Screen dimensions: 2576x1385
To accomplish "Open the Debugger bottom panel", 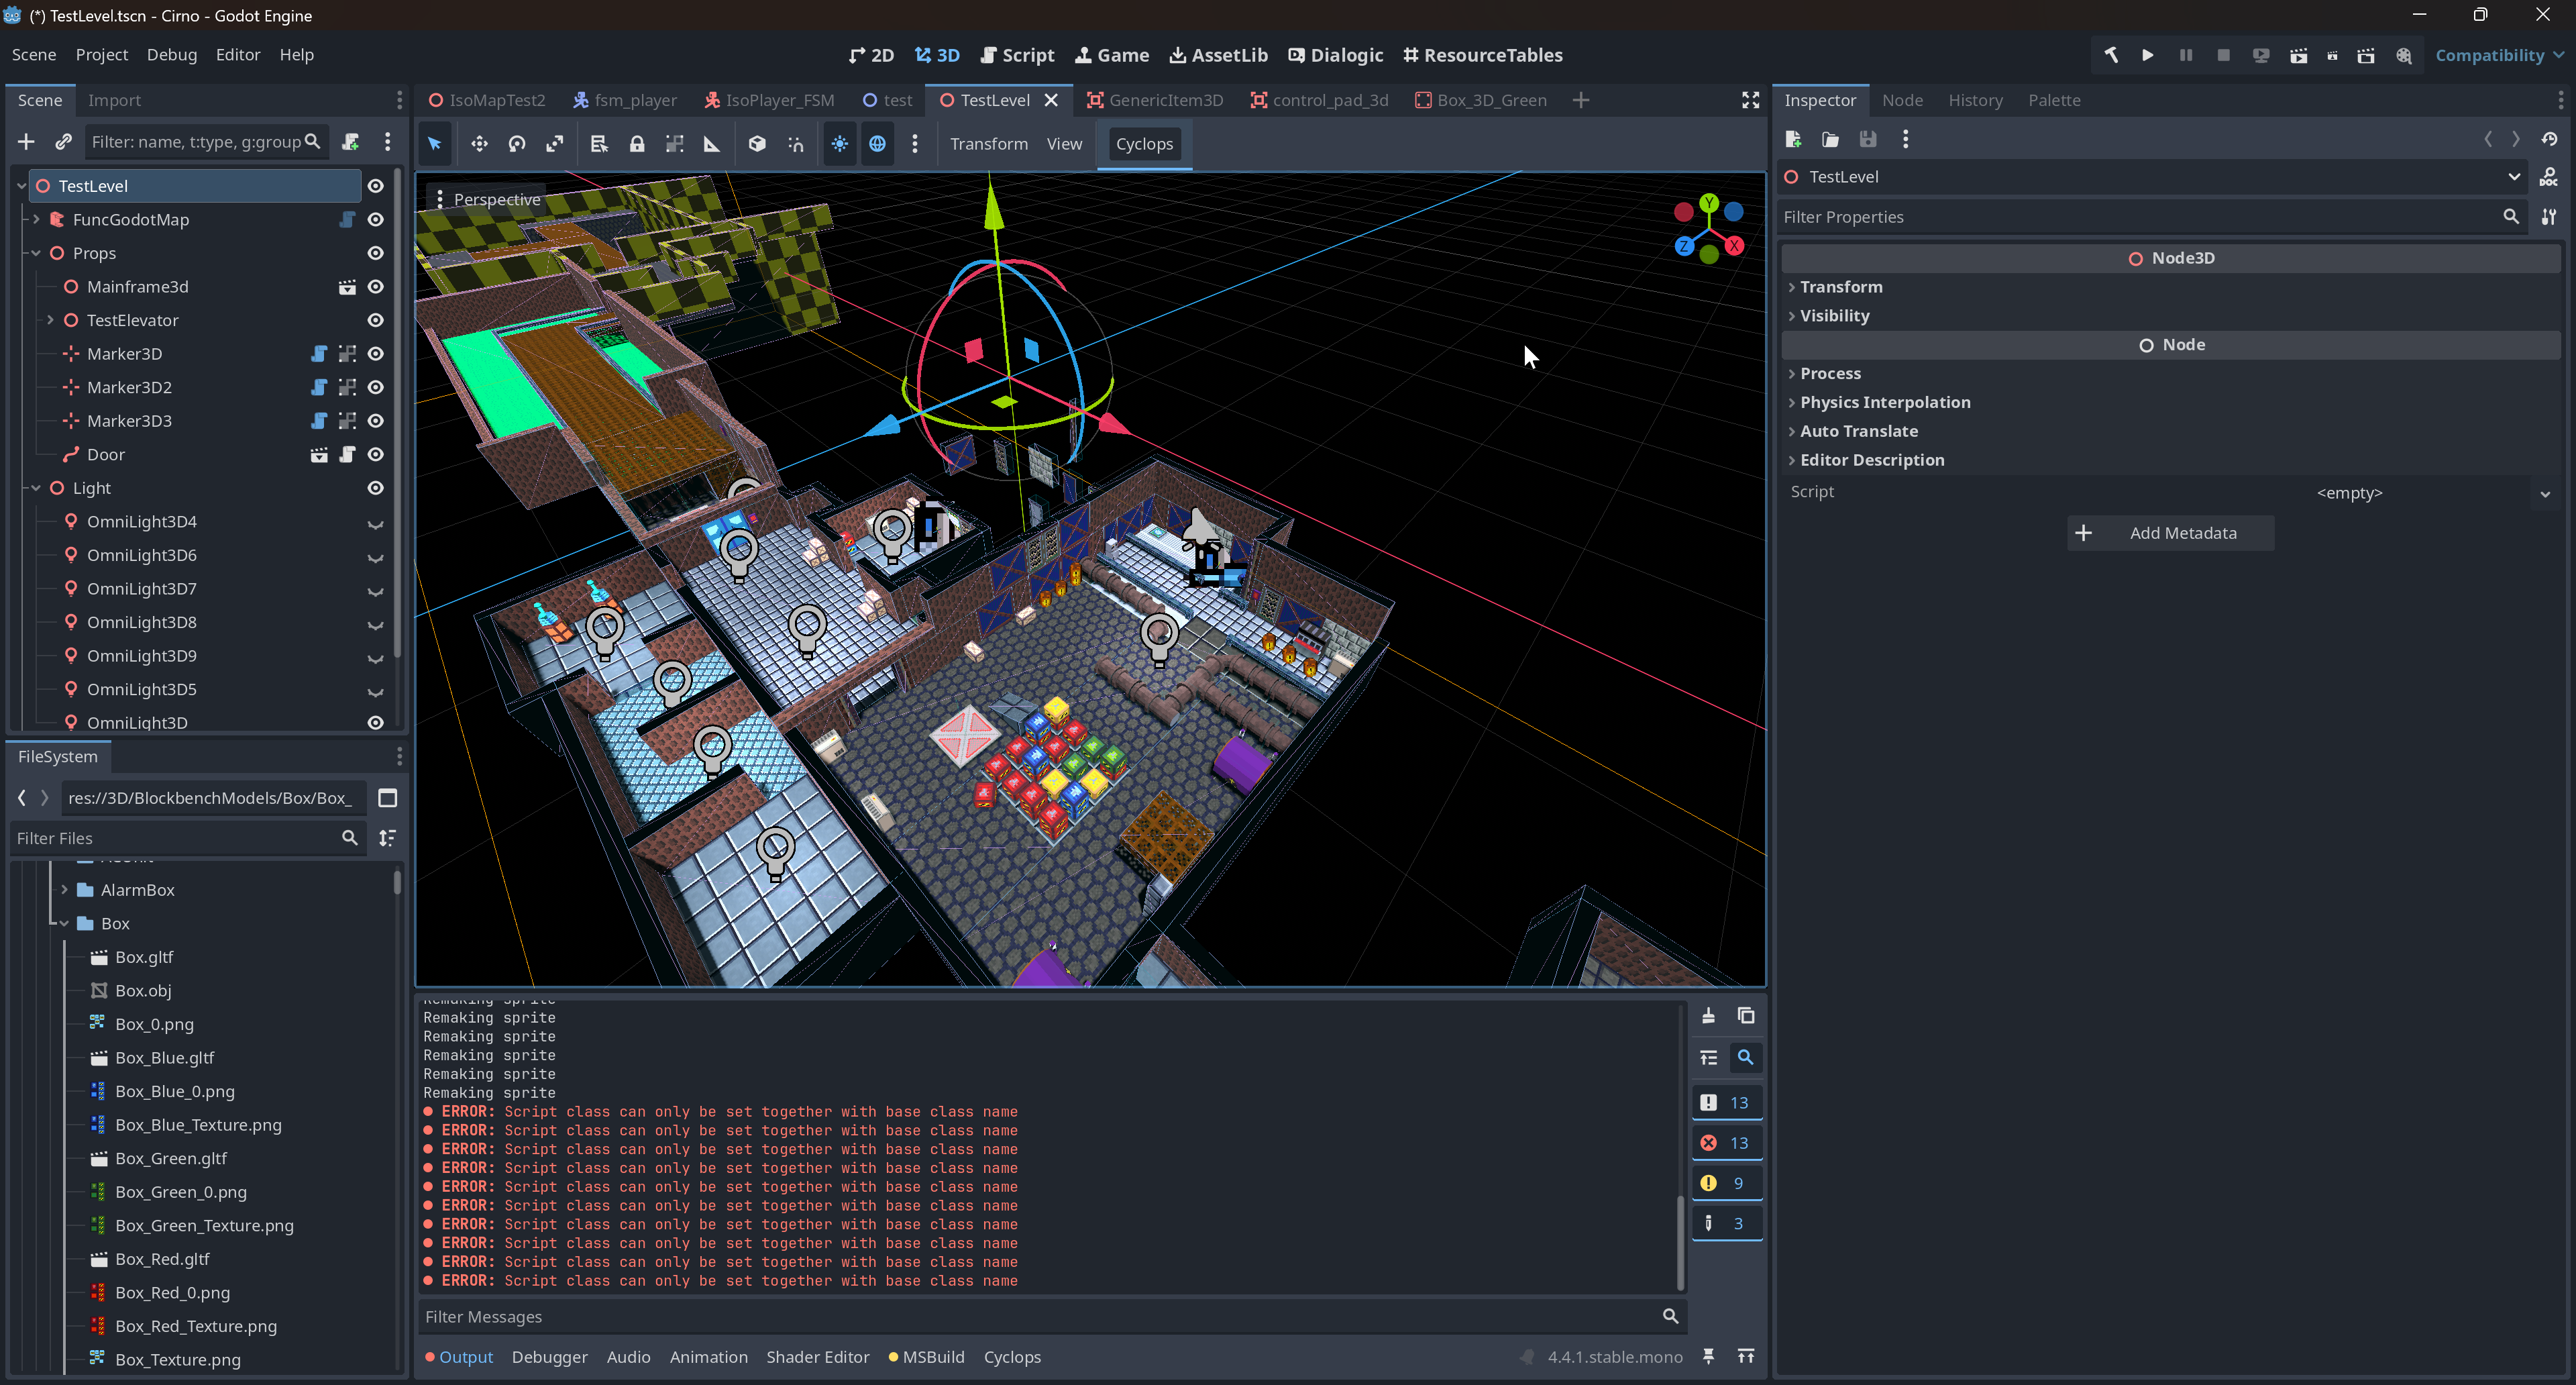I will pyautogui.click(x=549, y=1357).
